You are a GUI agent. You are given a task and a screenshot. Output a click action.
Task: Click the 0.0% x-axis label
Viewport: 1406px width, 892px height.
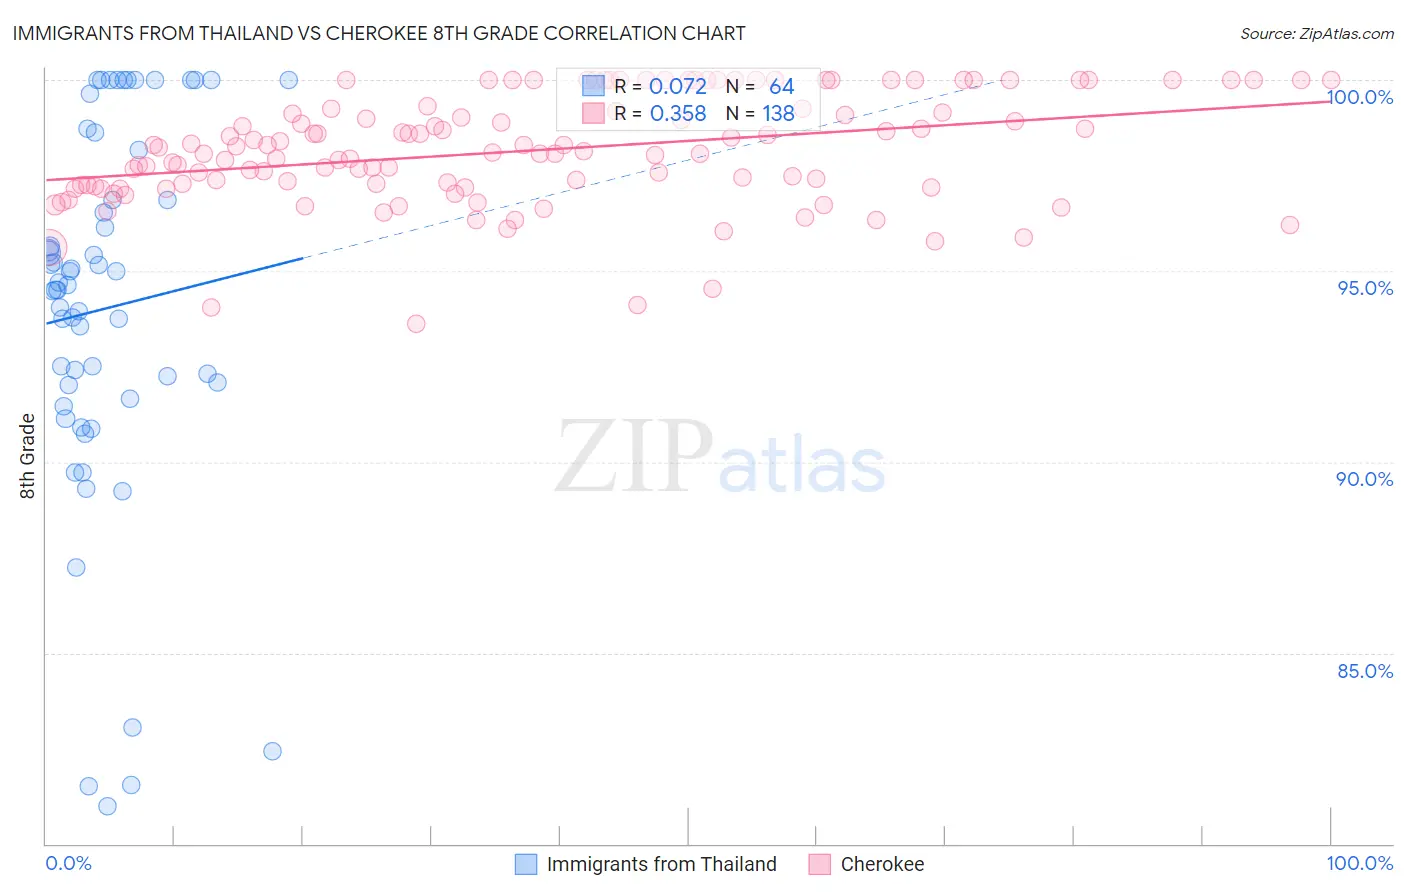pos(68,863)
